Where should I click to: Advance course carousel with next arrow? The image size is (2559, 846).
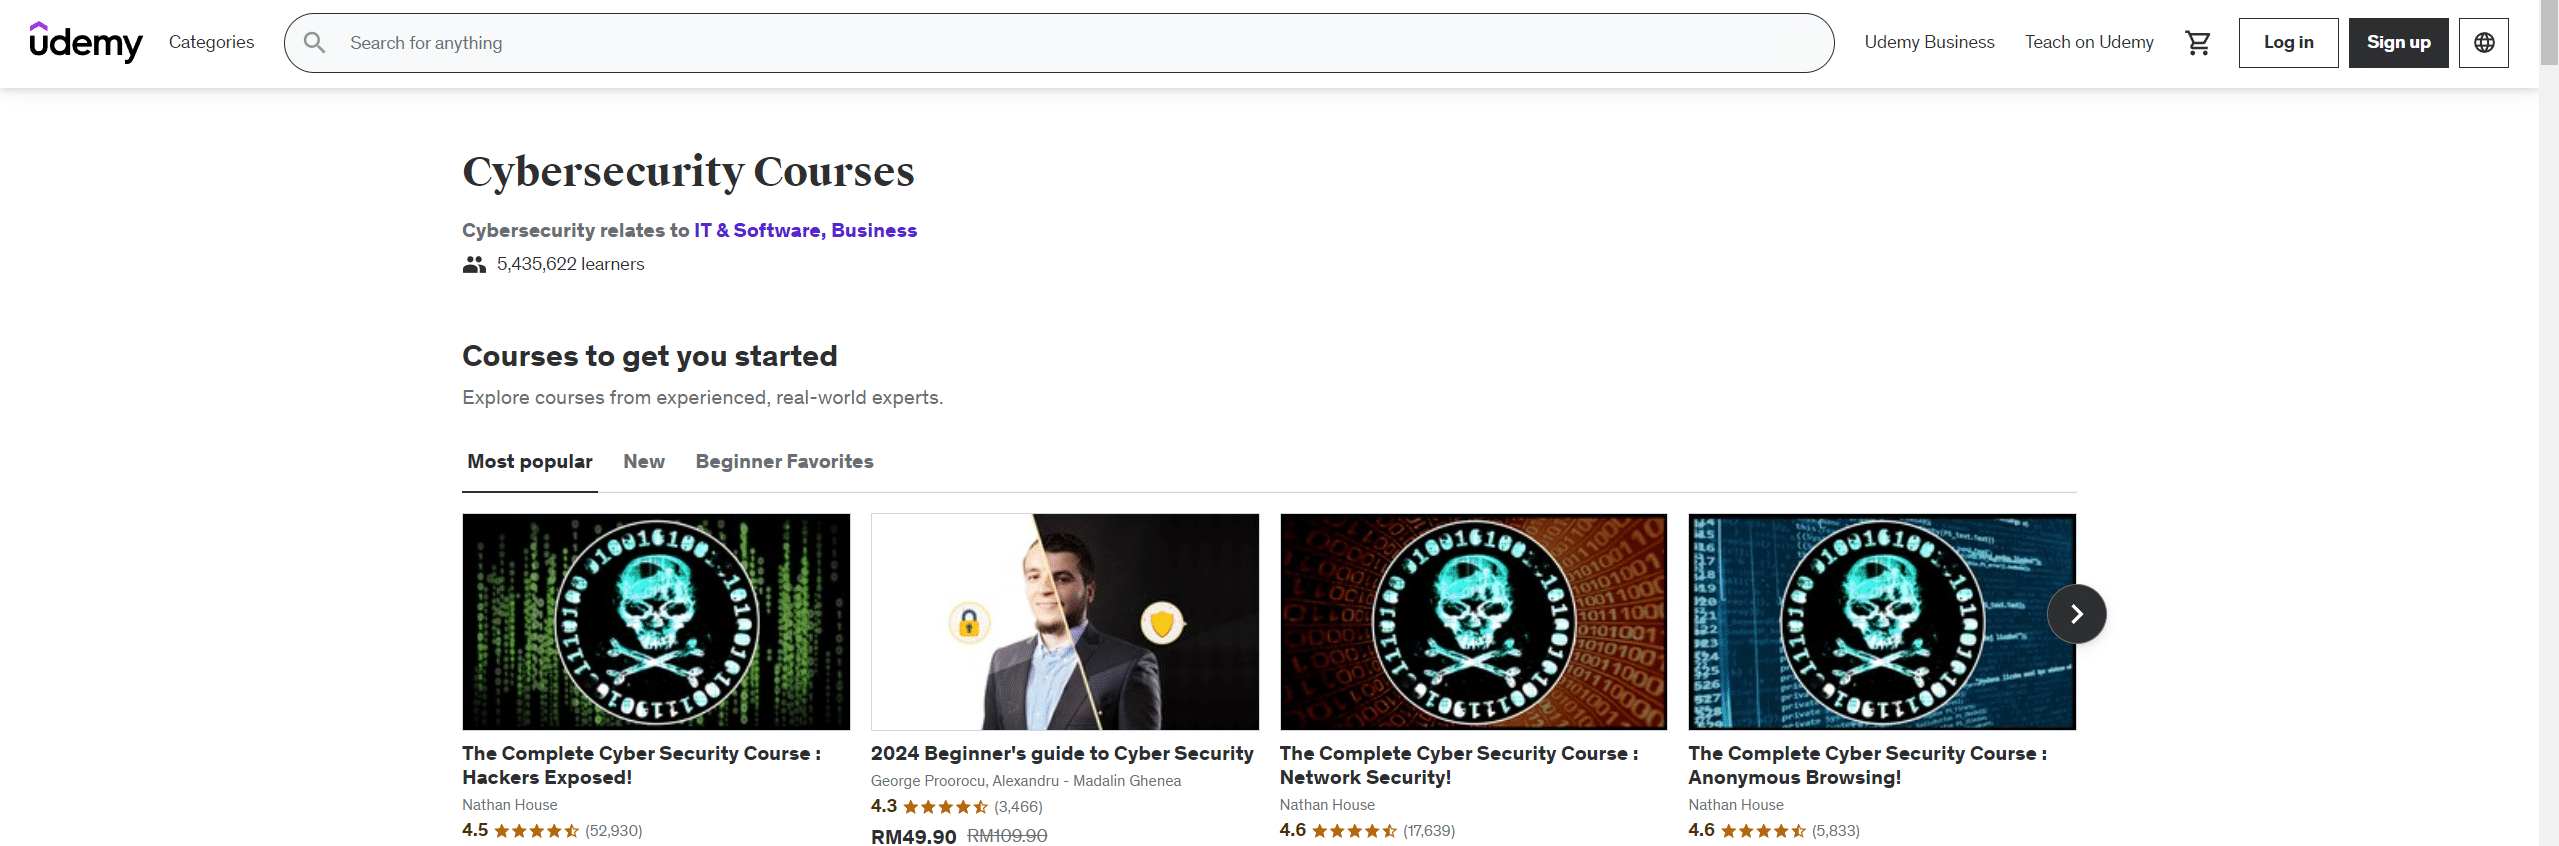click(2077, 614)
